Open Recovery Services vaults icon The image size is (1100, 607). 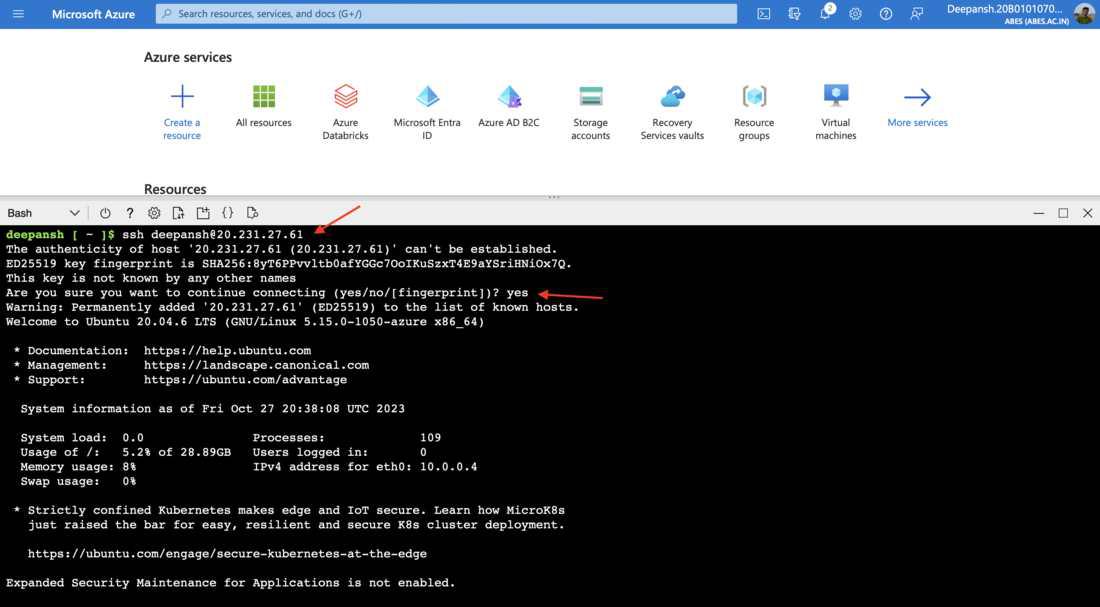672,96
